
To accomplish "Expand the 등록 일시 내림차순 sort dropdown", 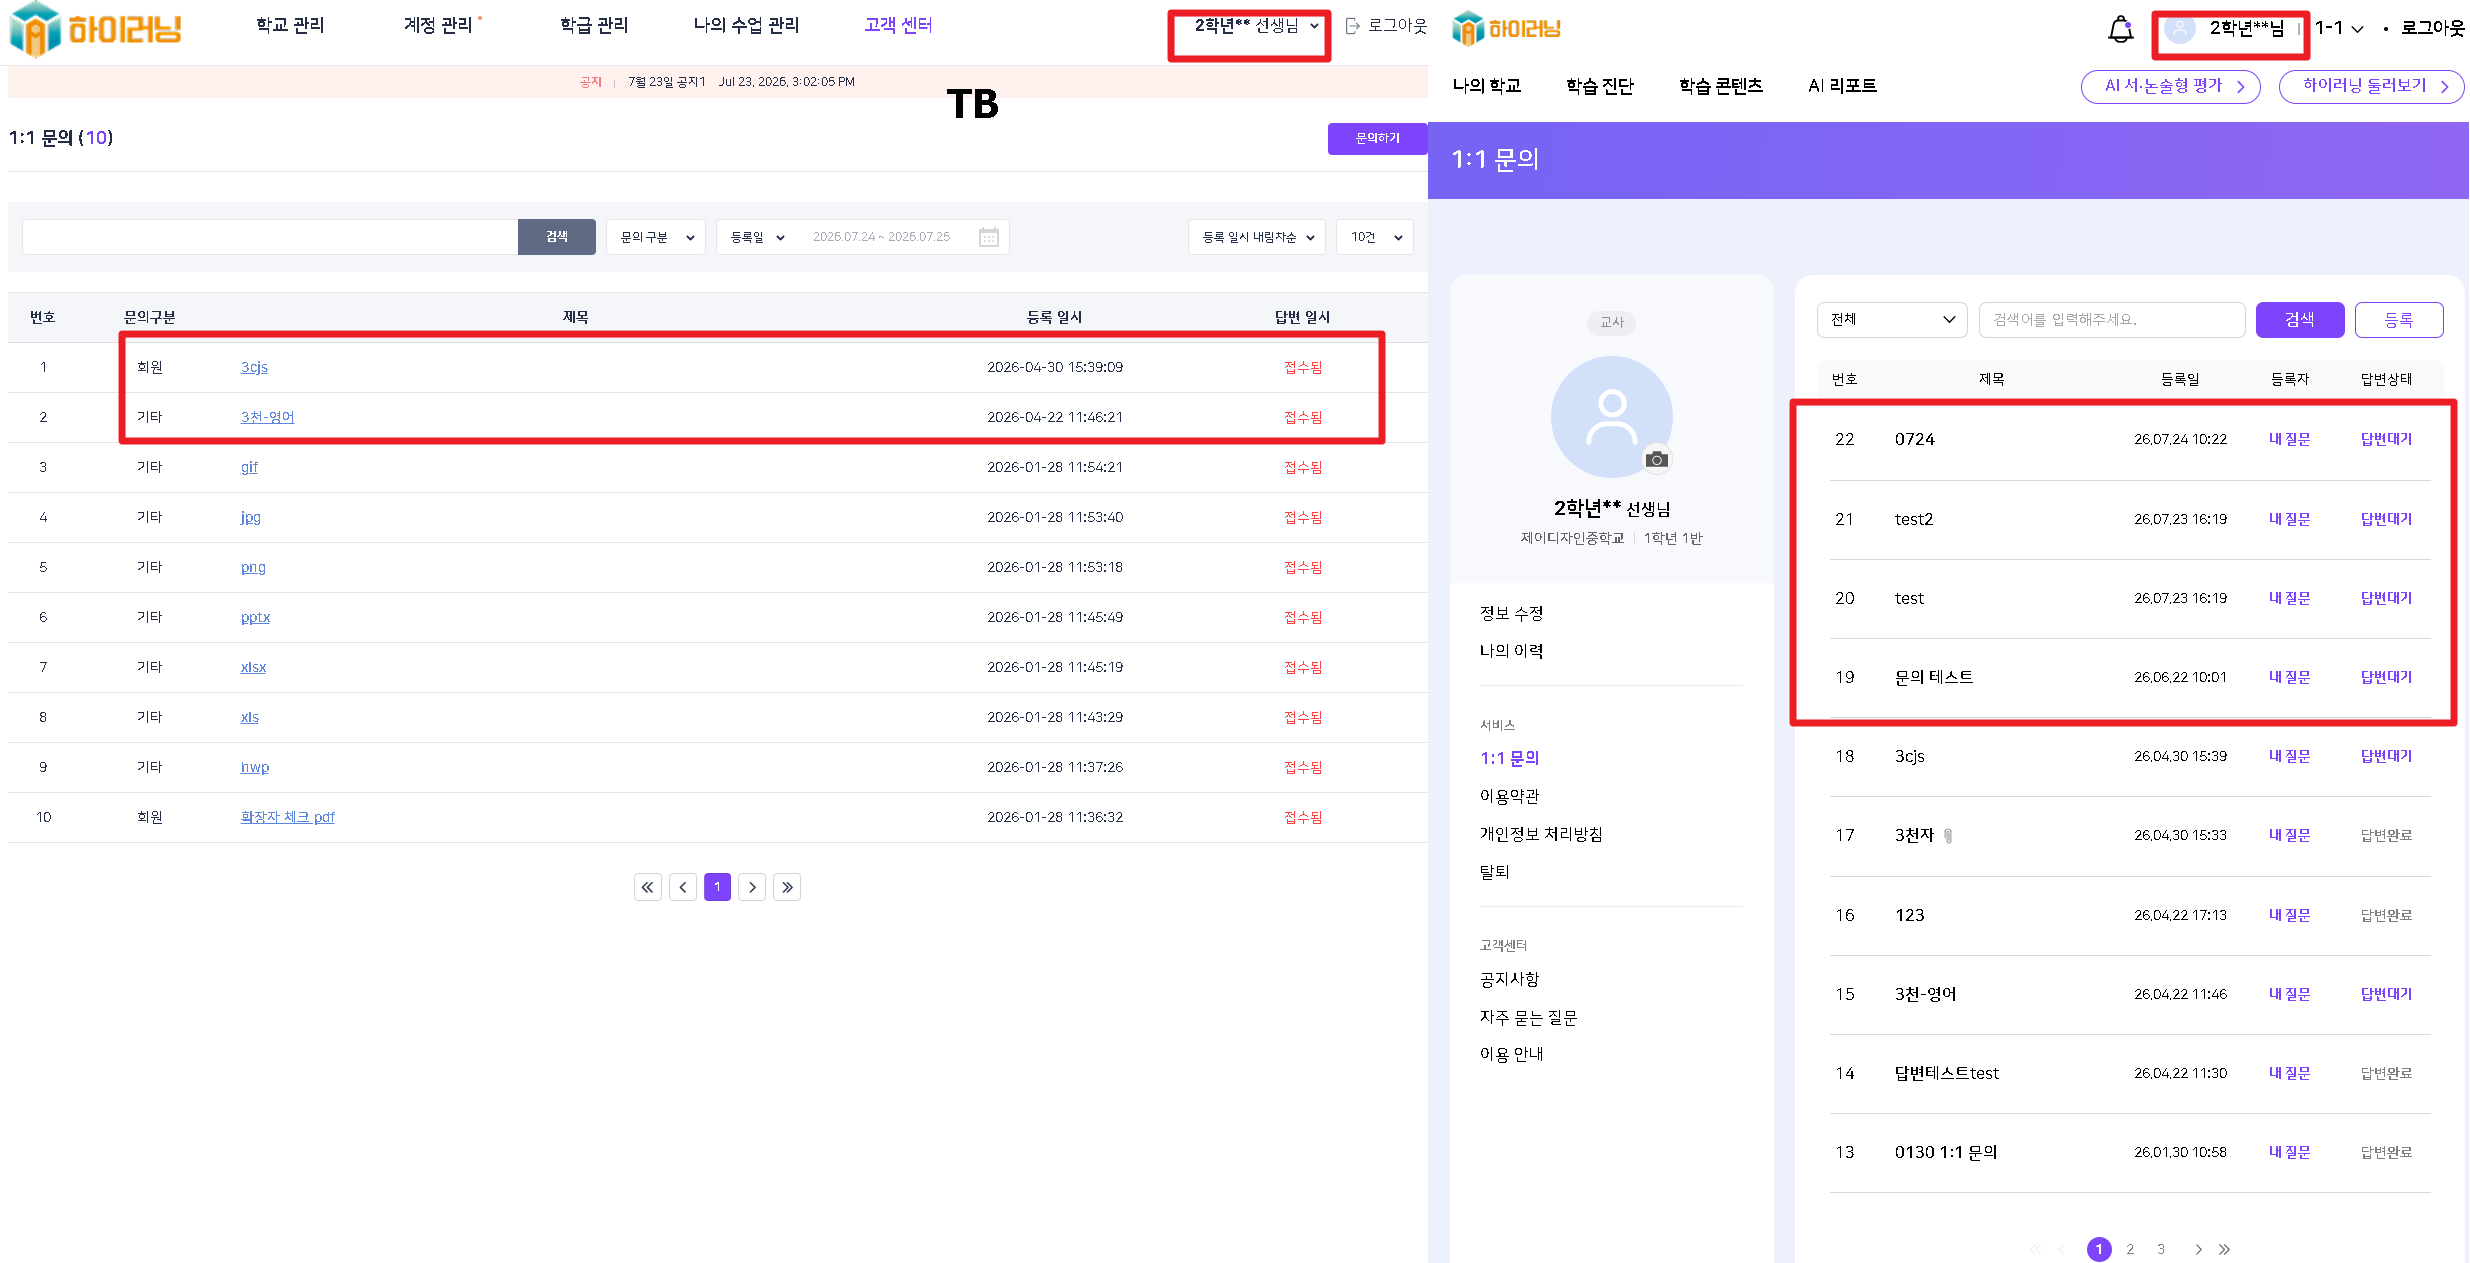I will click(1257, 237).
